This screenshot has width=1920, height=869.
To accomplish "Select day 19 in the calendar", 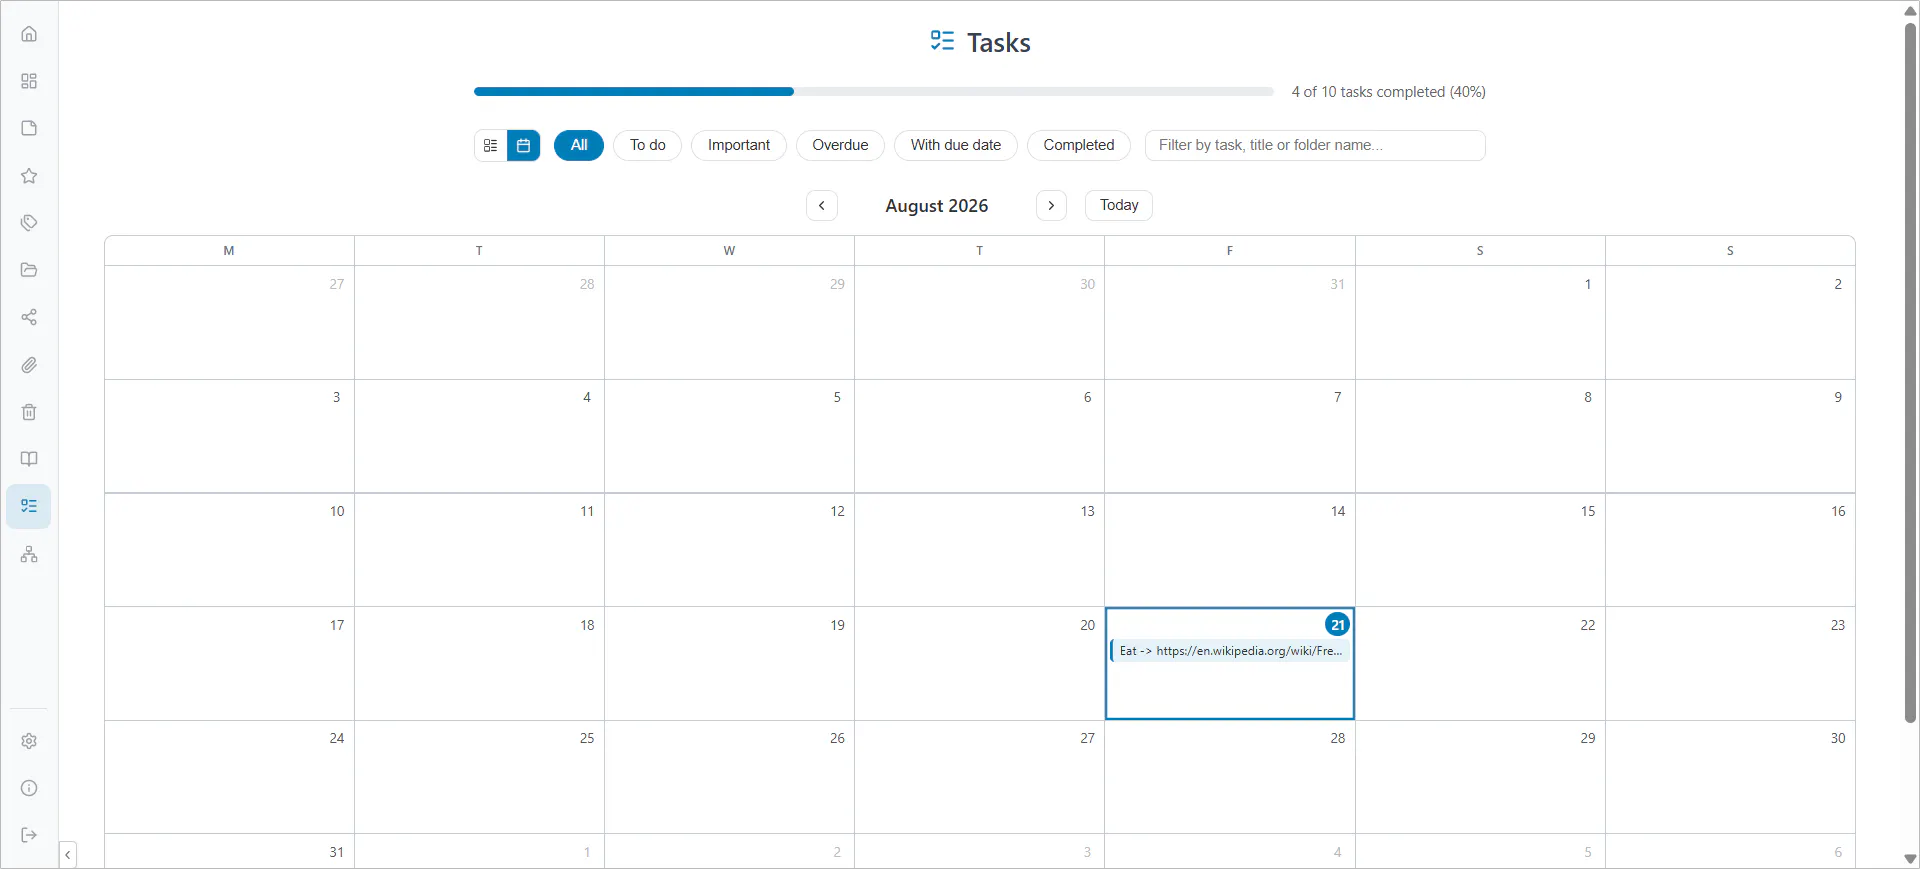I will point(729,663).
